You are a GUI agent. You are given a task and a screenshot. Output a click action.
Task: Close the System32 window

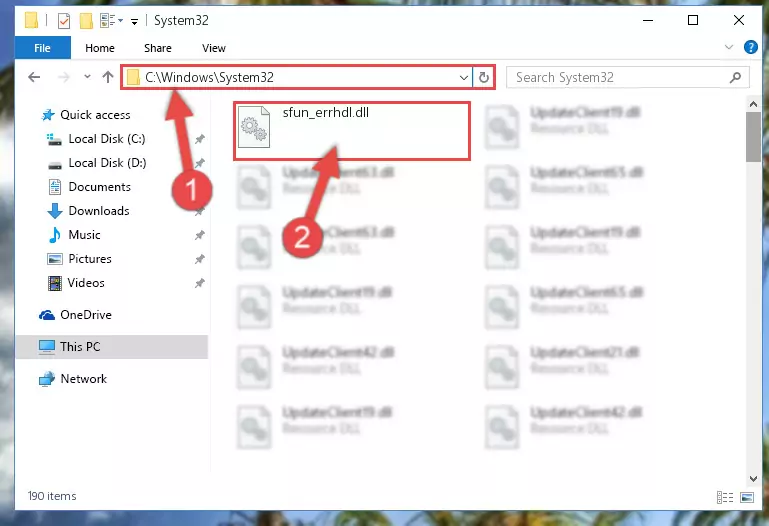click(739, 21)
